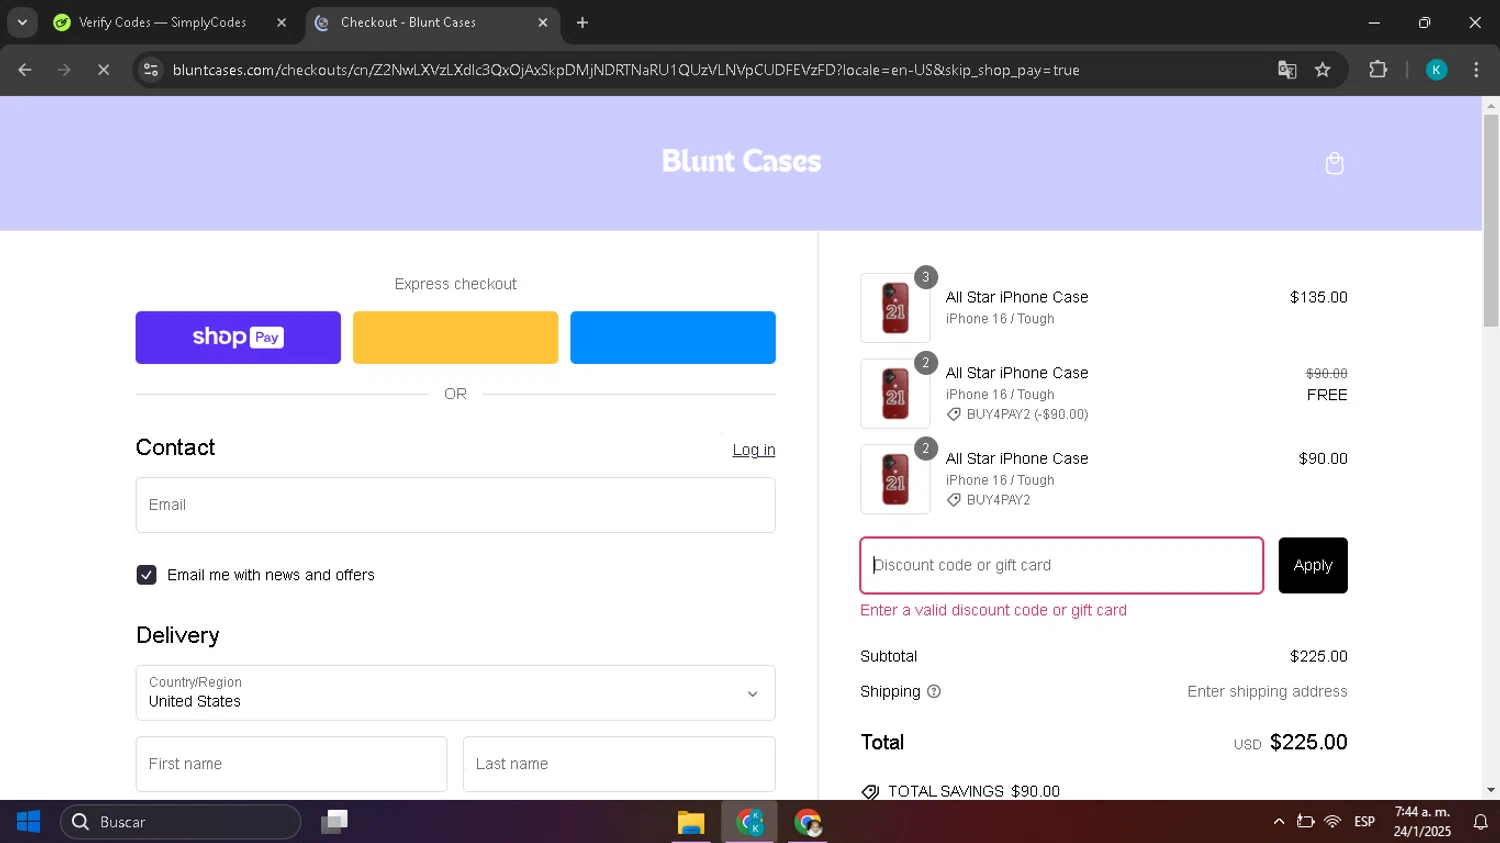This screenshot has width=1500, height=843.
Task: Click the Discount code or gift card field
Action: [x=1062, y=565]
